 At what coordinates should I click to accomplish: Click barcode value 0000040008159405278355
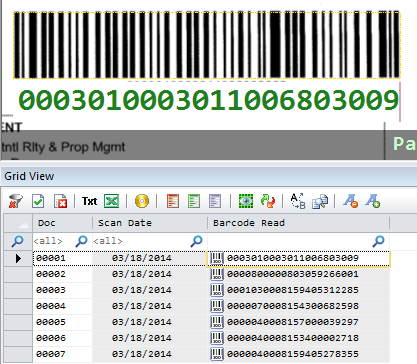point(293,354)
